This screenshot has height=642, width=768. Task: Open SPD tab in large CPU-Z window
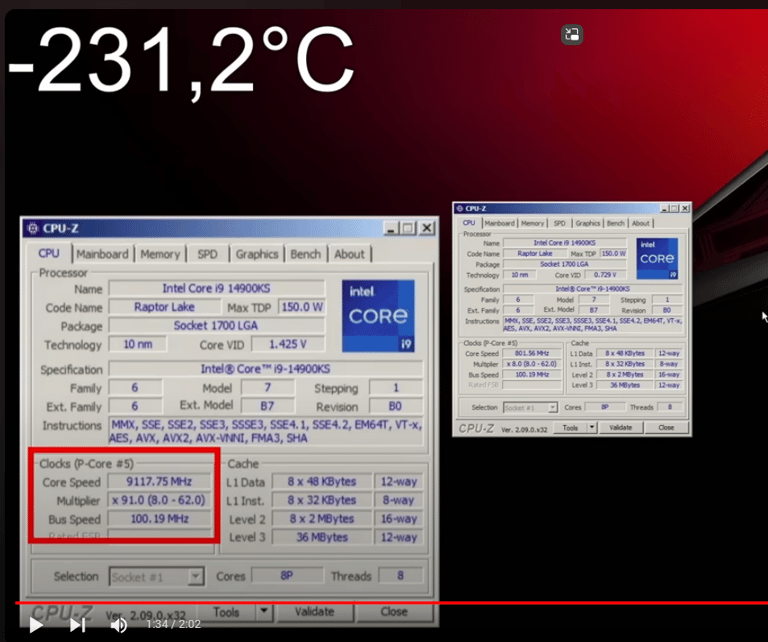[207, 254]
